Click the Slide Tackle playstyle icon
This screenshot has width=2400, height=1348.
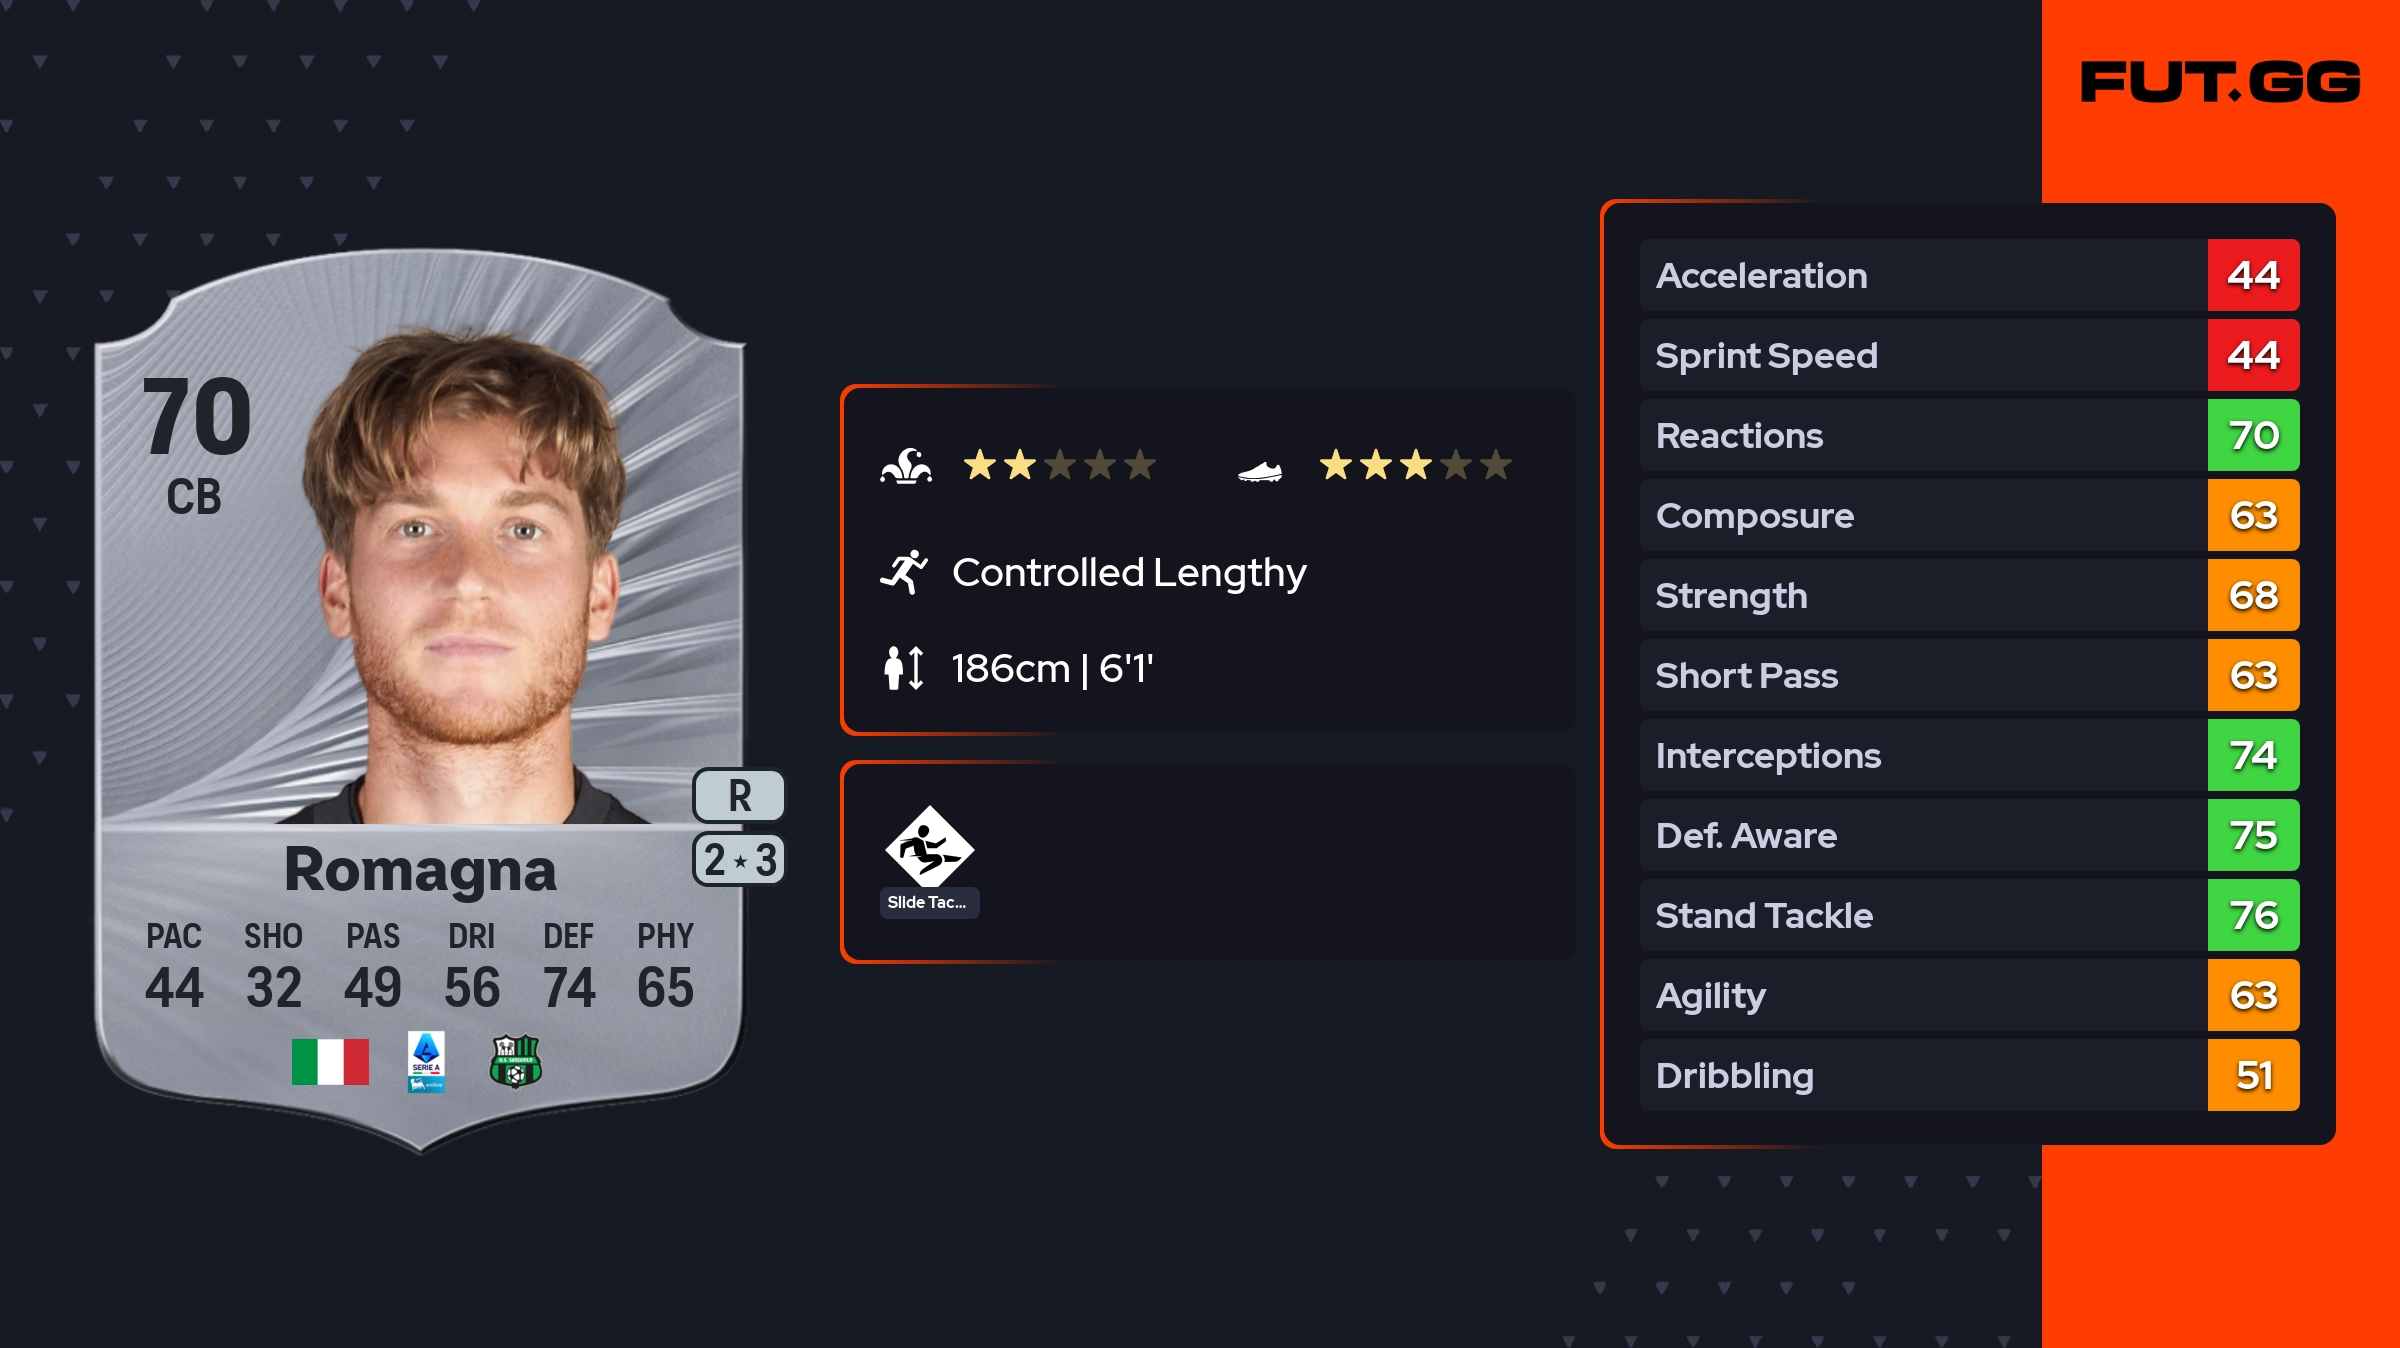click(x=929, y=847)
